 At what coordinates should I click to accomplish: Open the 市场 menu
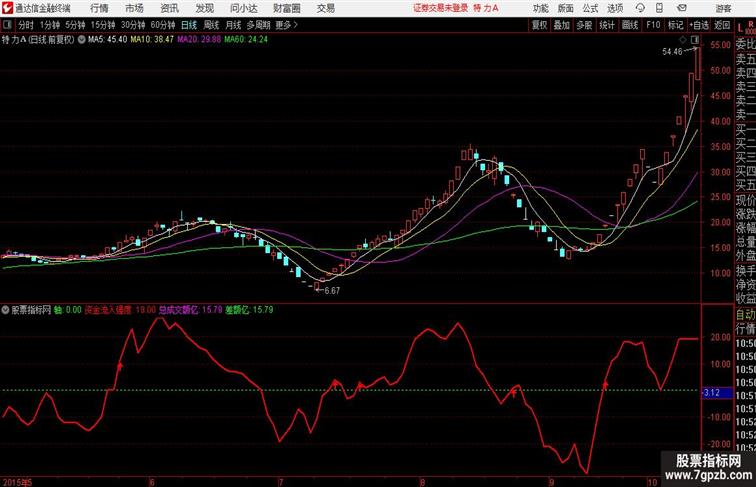click(135, 8)
